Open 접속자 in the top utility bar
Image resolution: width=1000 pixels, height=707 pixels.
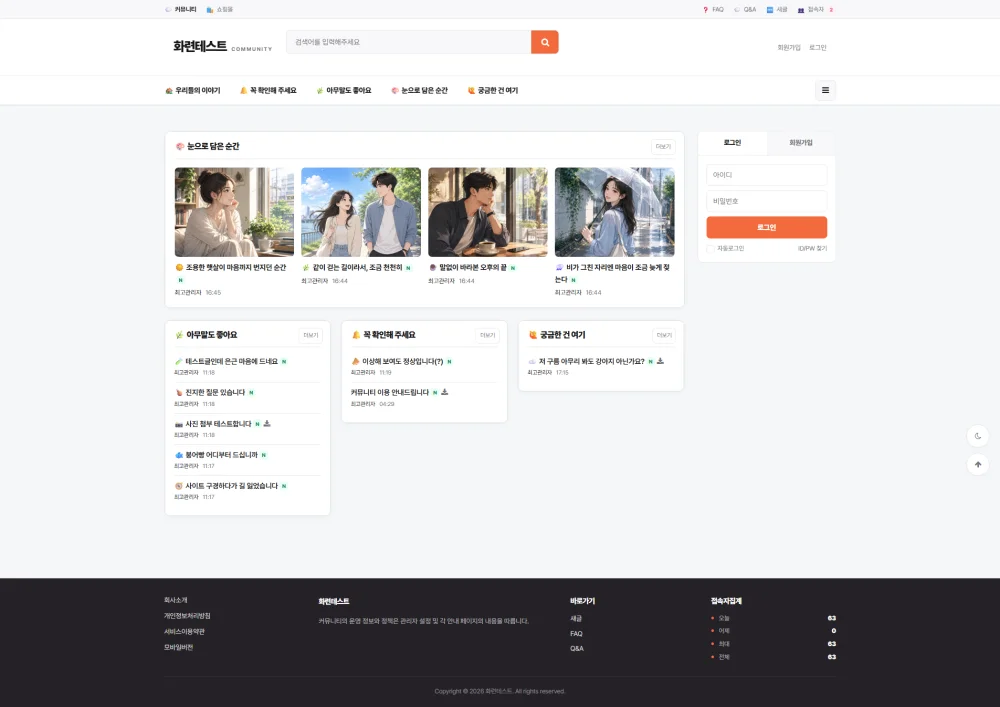pyautogui.click(x=816, y=10)
